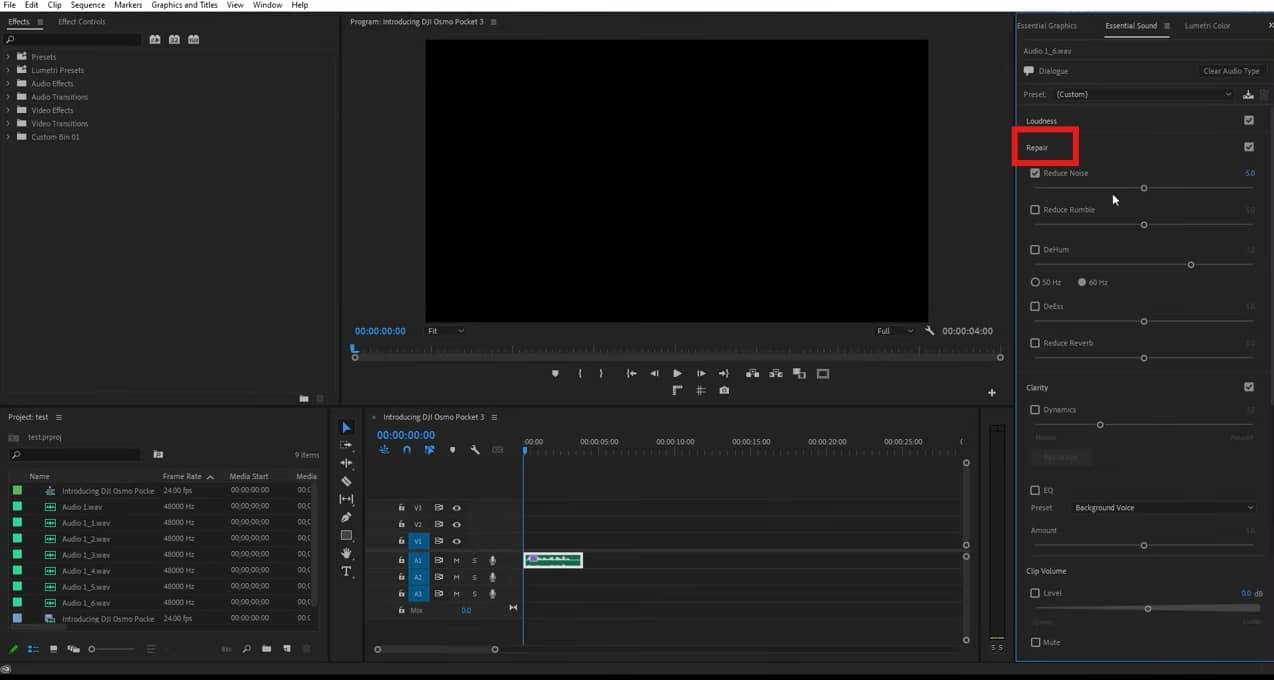This screenshot has height=680, width=1274.
Task: Expand the Lumetri Presets folder
Action: pyautogui.click(x=9, y=70)
